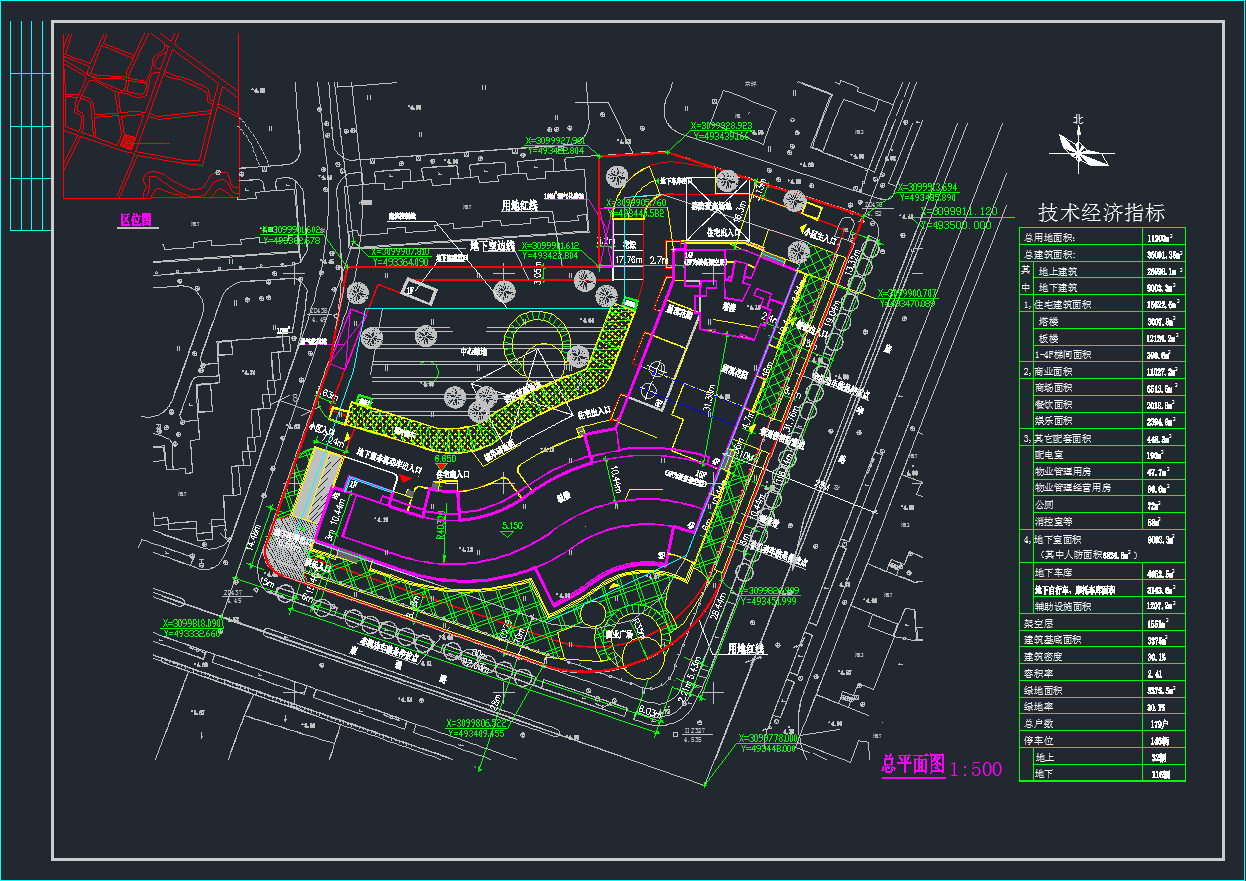Select the 绿地率 row label
Viewport: 1246px width, 881px height.
point(1039,706)
